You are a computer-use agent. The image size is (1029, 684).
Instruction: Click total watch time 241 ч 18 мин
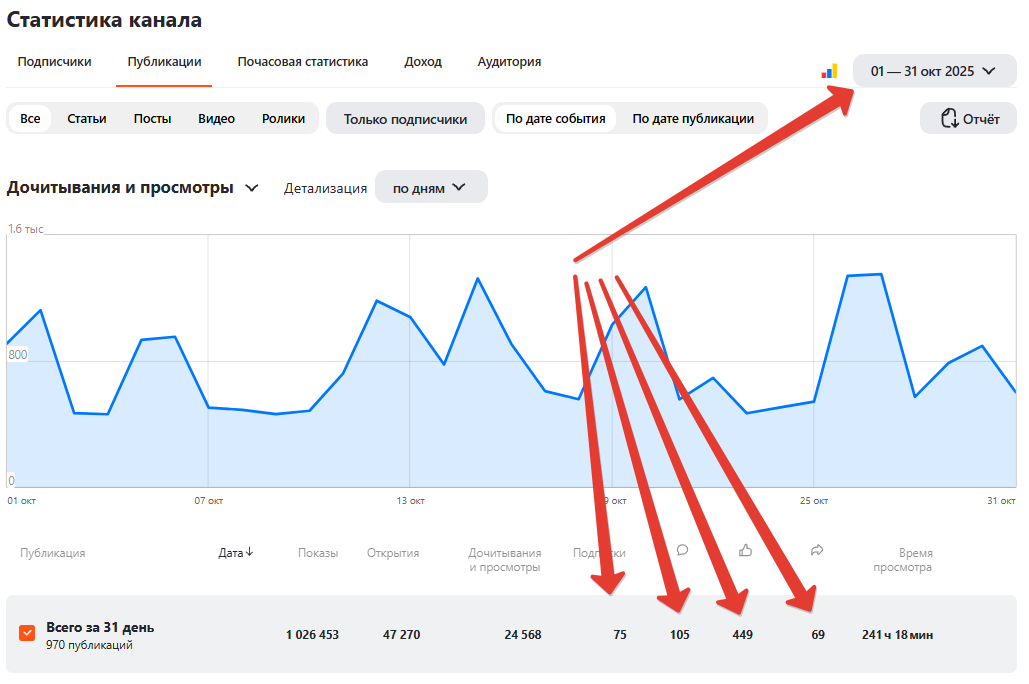point(897,635)
